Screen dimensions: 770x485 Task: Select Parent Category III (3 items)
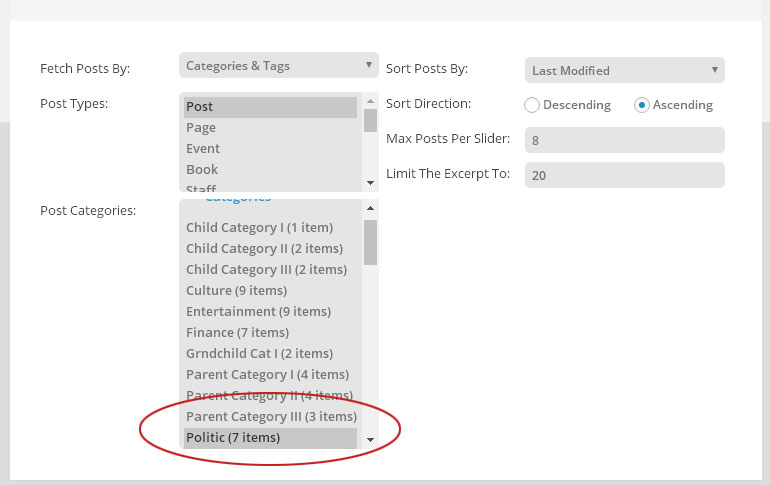pyautogui.click(x=270, y=417)
